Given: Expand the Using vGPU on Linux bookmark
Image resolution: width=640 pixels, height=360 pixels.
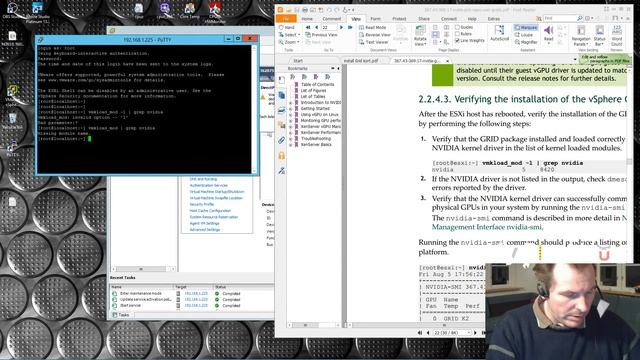Looking at the screenshot, I should tap(291, 115).
